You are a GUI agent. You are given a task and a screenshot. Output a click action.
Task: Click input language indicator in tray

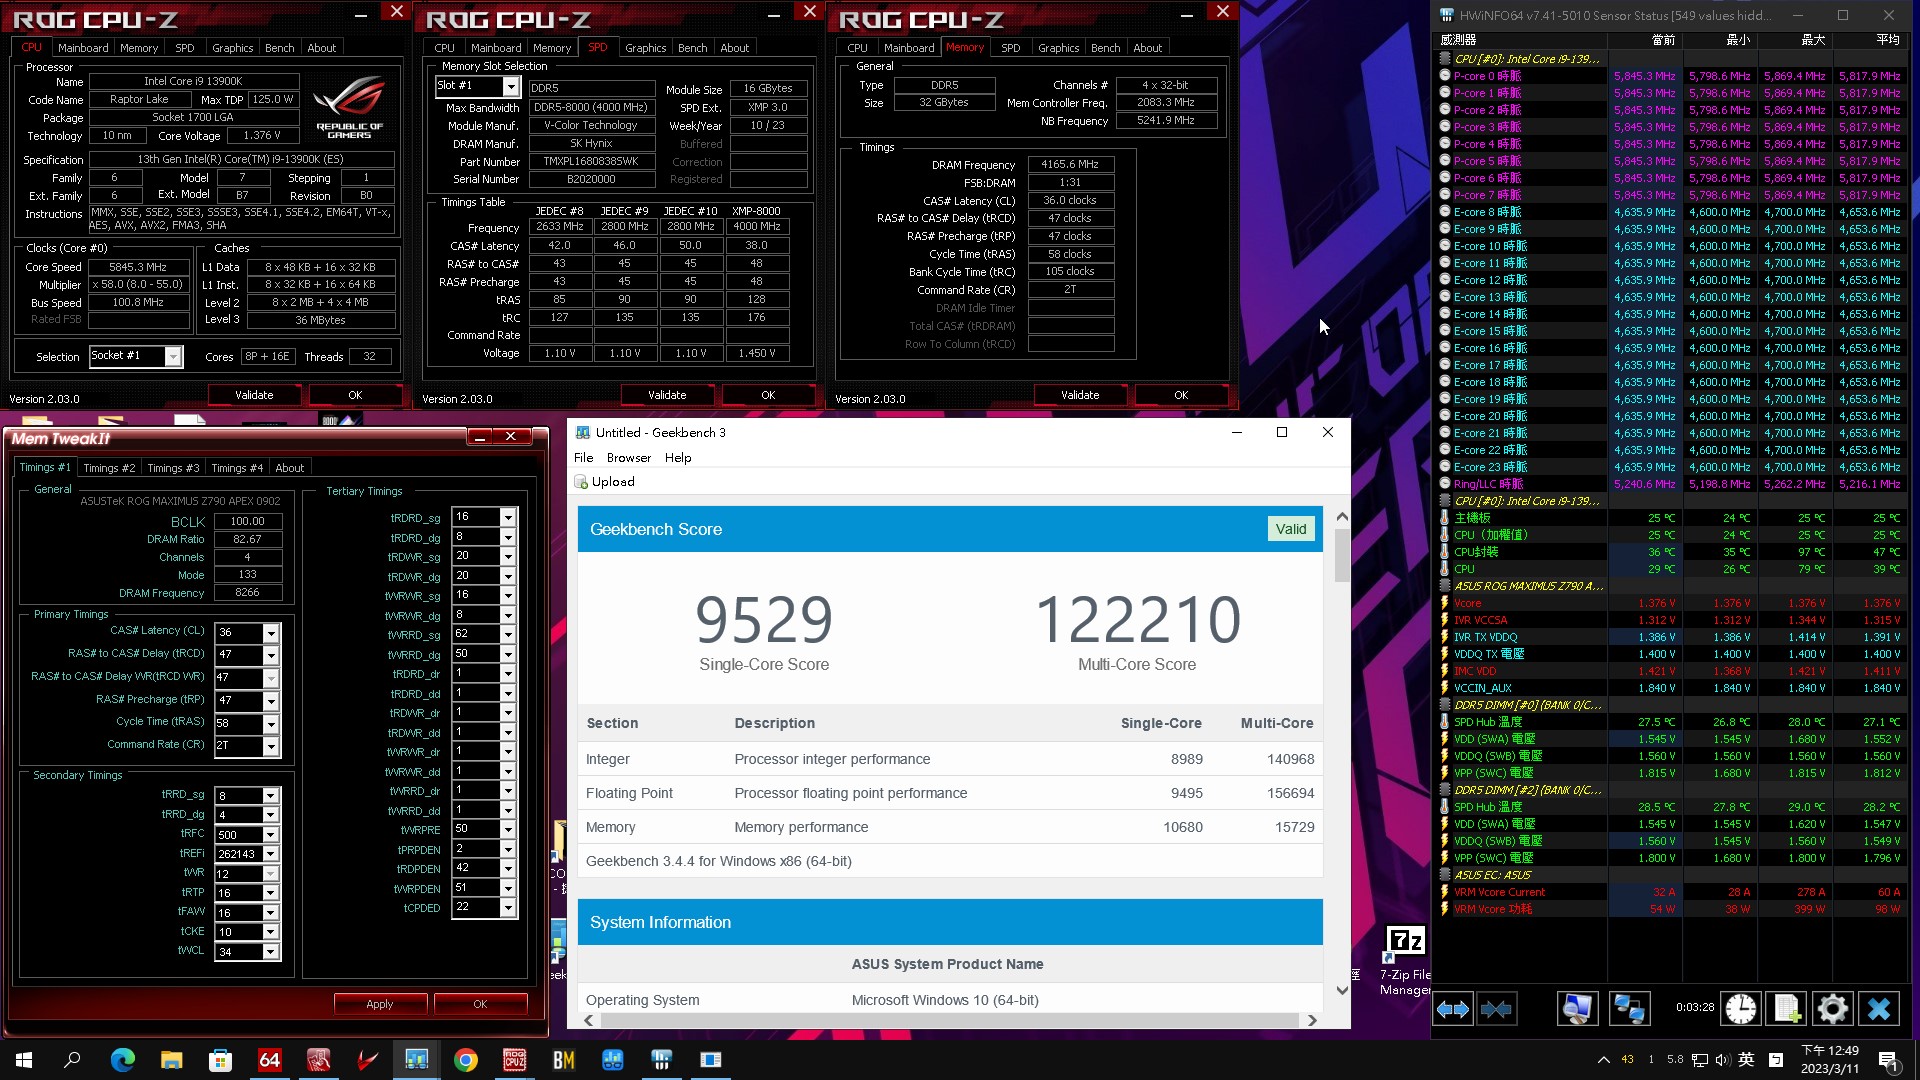[1746, 1060]
